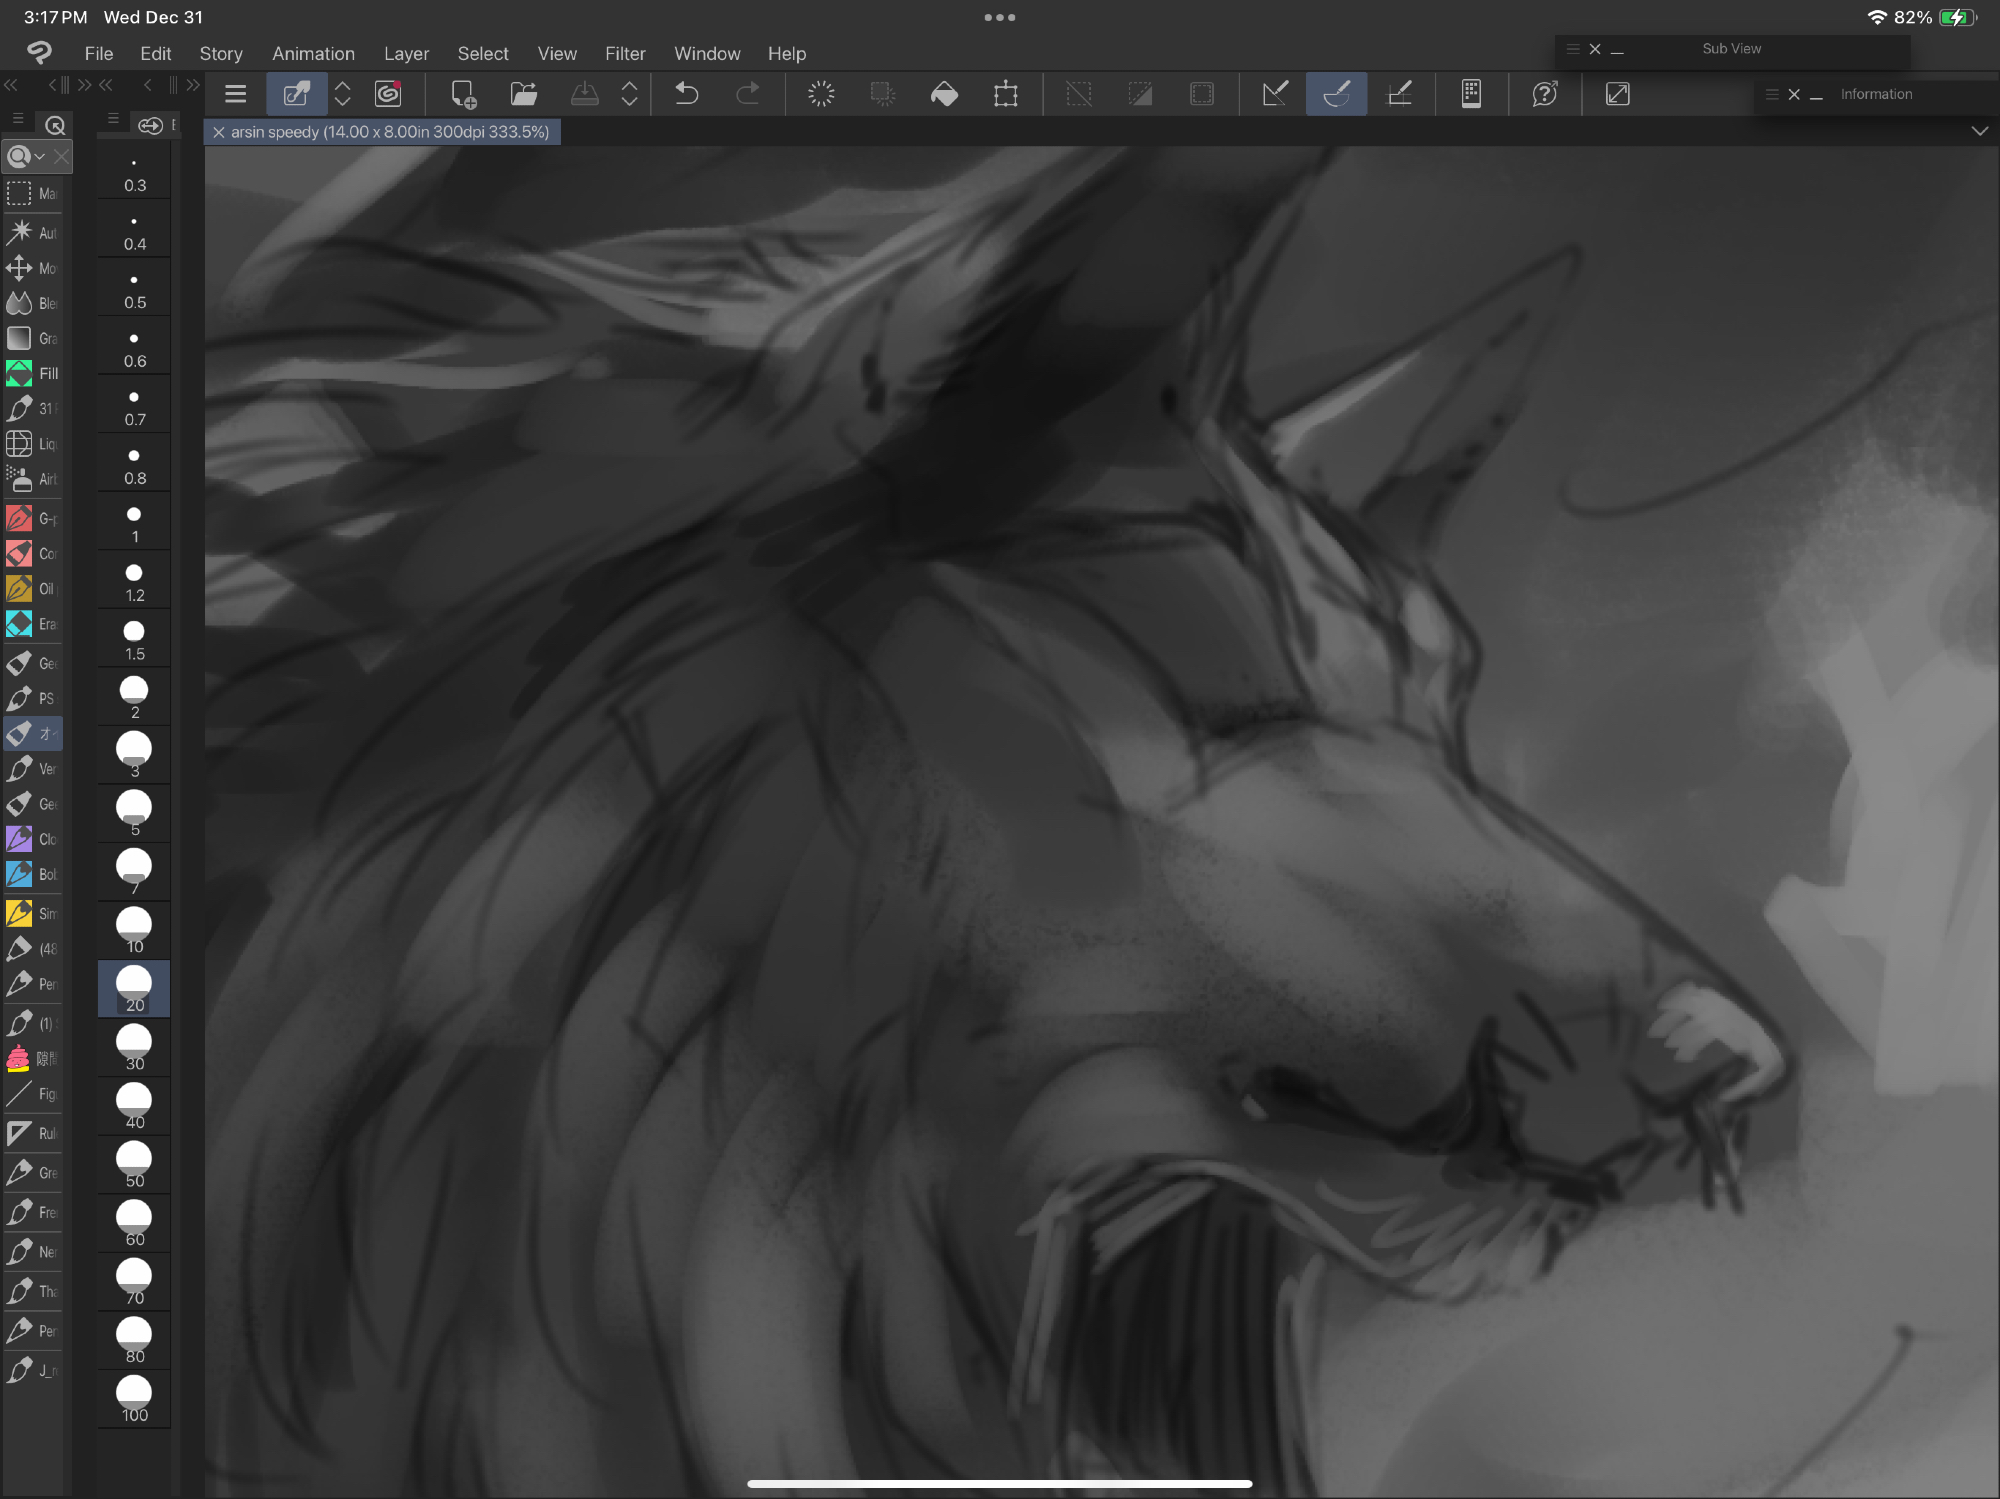This screenshot has width=2000, height=1499.
Task: Toggle Snap to Ruler icon
Action: [1275, 94]
